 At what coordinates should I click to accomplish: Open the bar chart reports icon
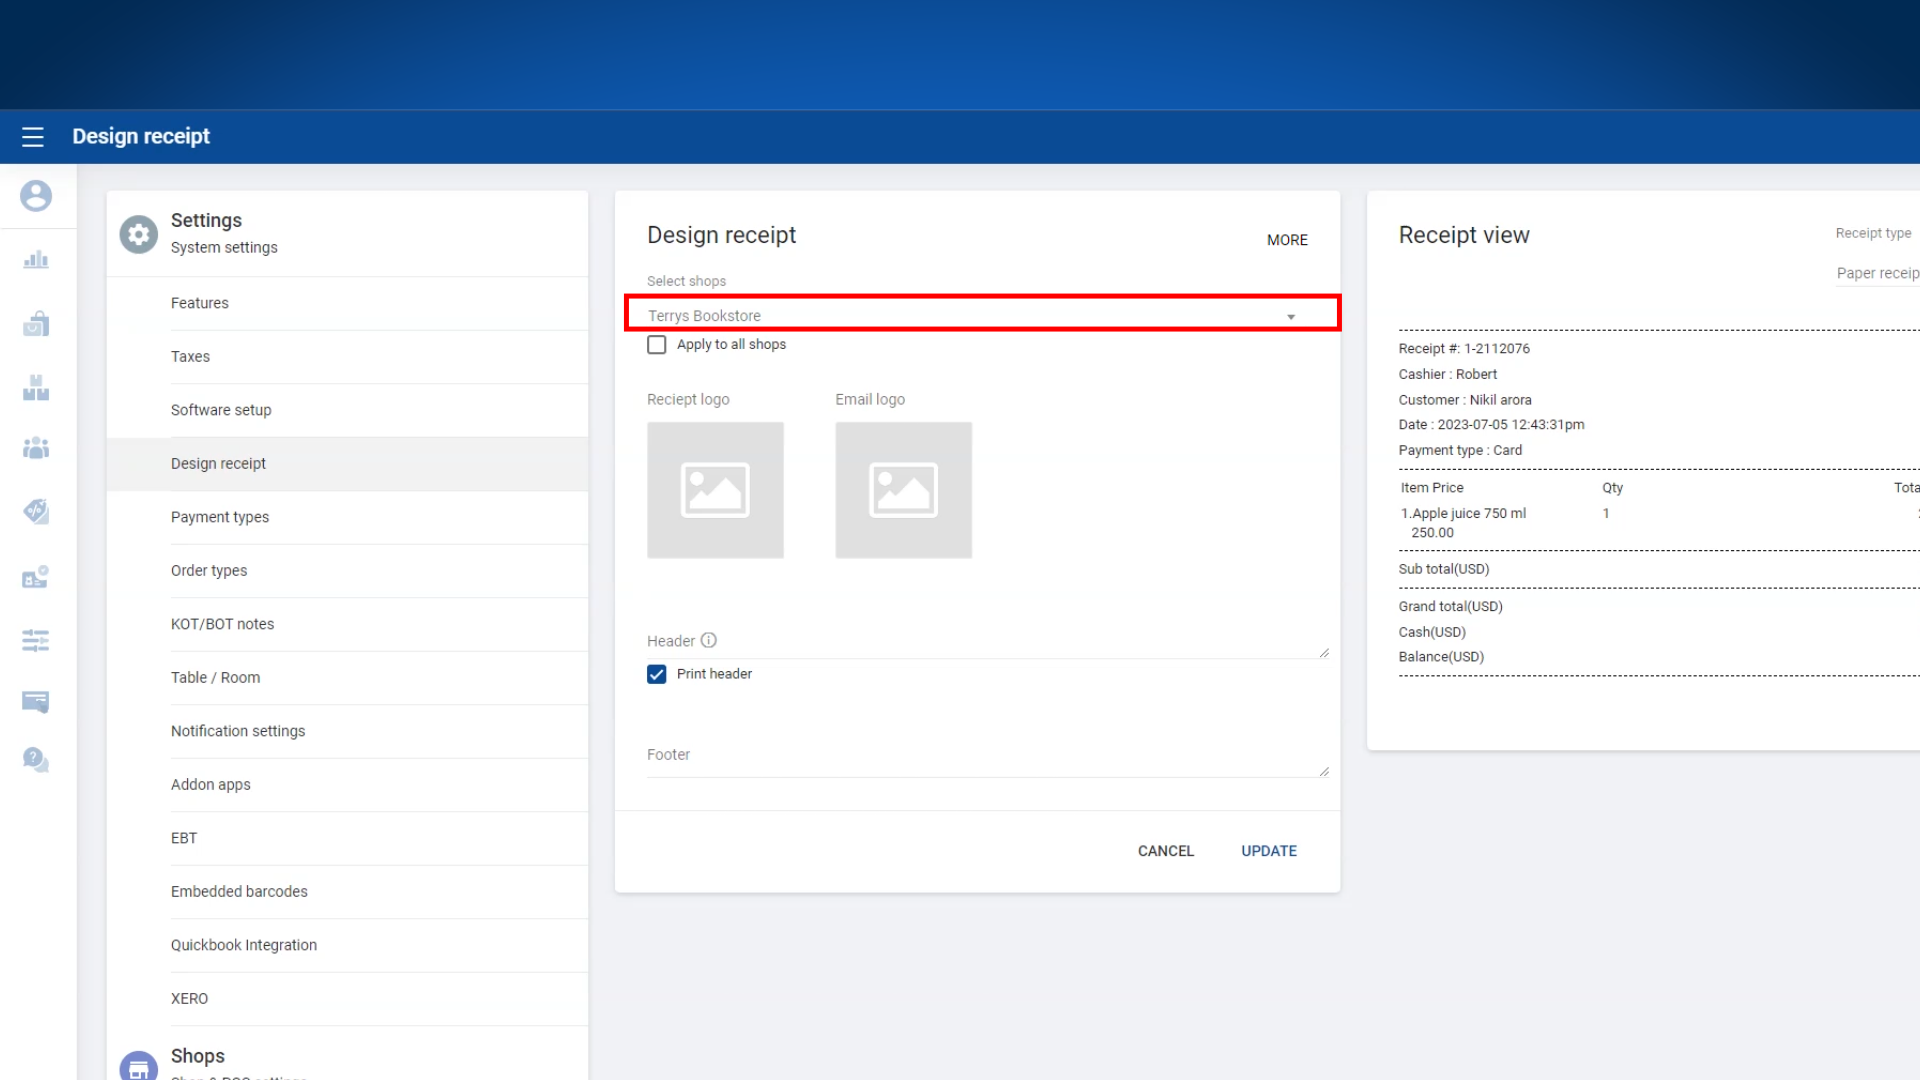(36, 260)
